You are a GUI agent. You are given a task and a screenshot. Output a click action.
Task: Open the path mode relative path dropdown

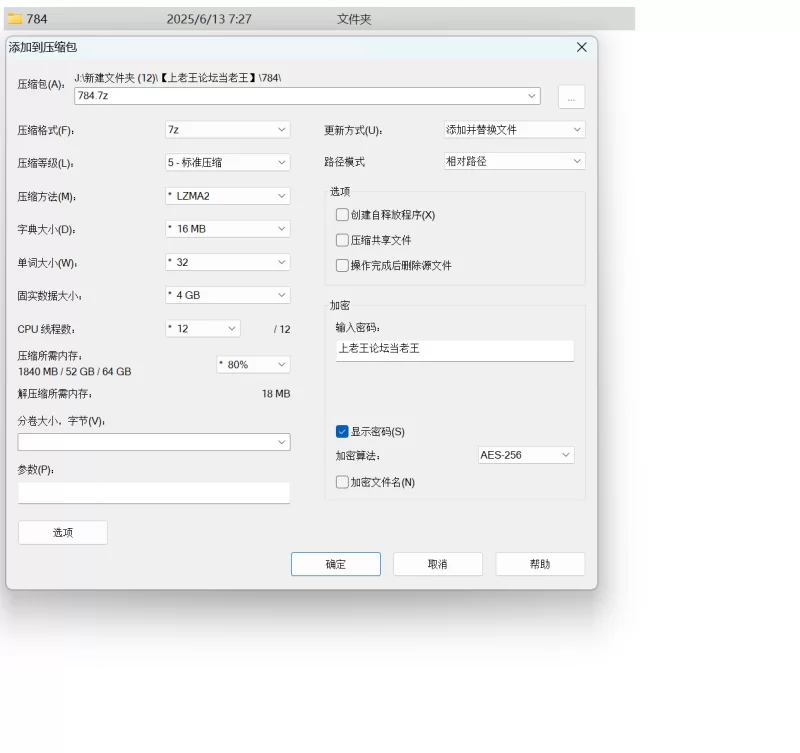[x=514, y=161]
